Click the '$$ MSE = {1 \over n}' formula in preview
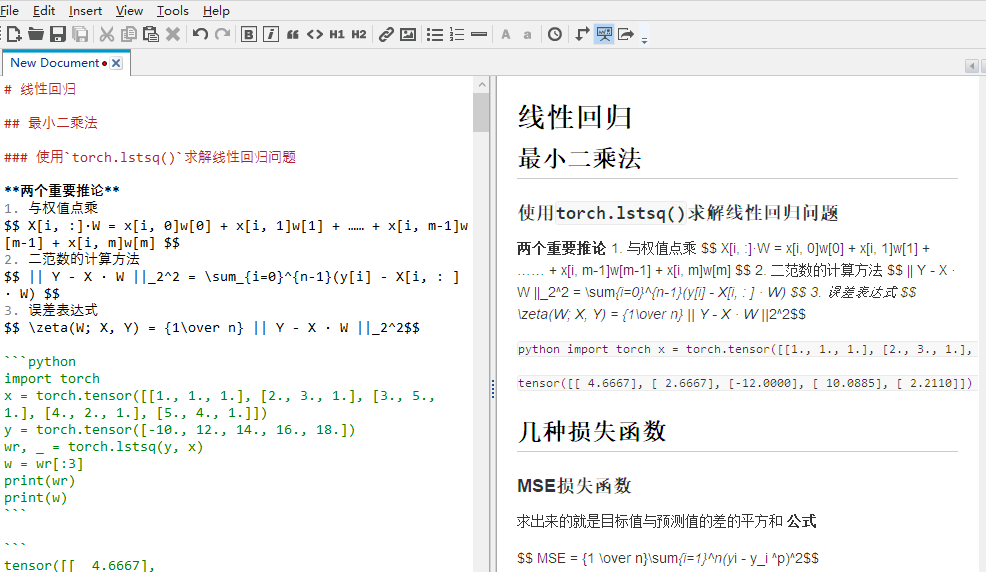Image resolution: width=986 pixels, height=572 pixels. pyautogui.click(x=668, y=558)
